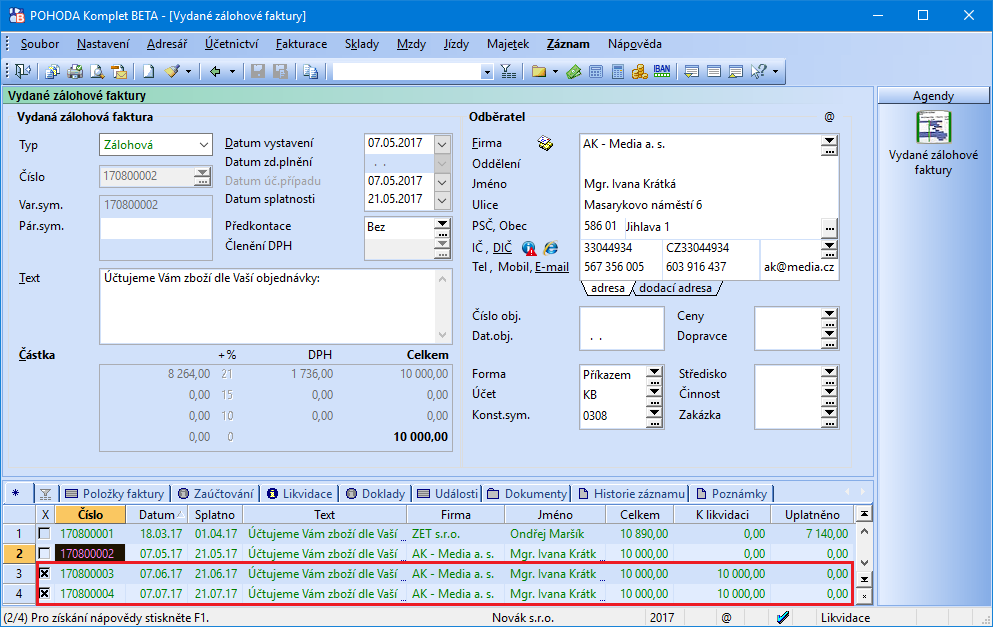Click the green banknote icon in toolbar
Screen dimensions: 993x627
point(574,72)
